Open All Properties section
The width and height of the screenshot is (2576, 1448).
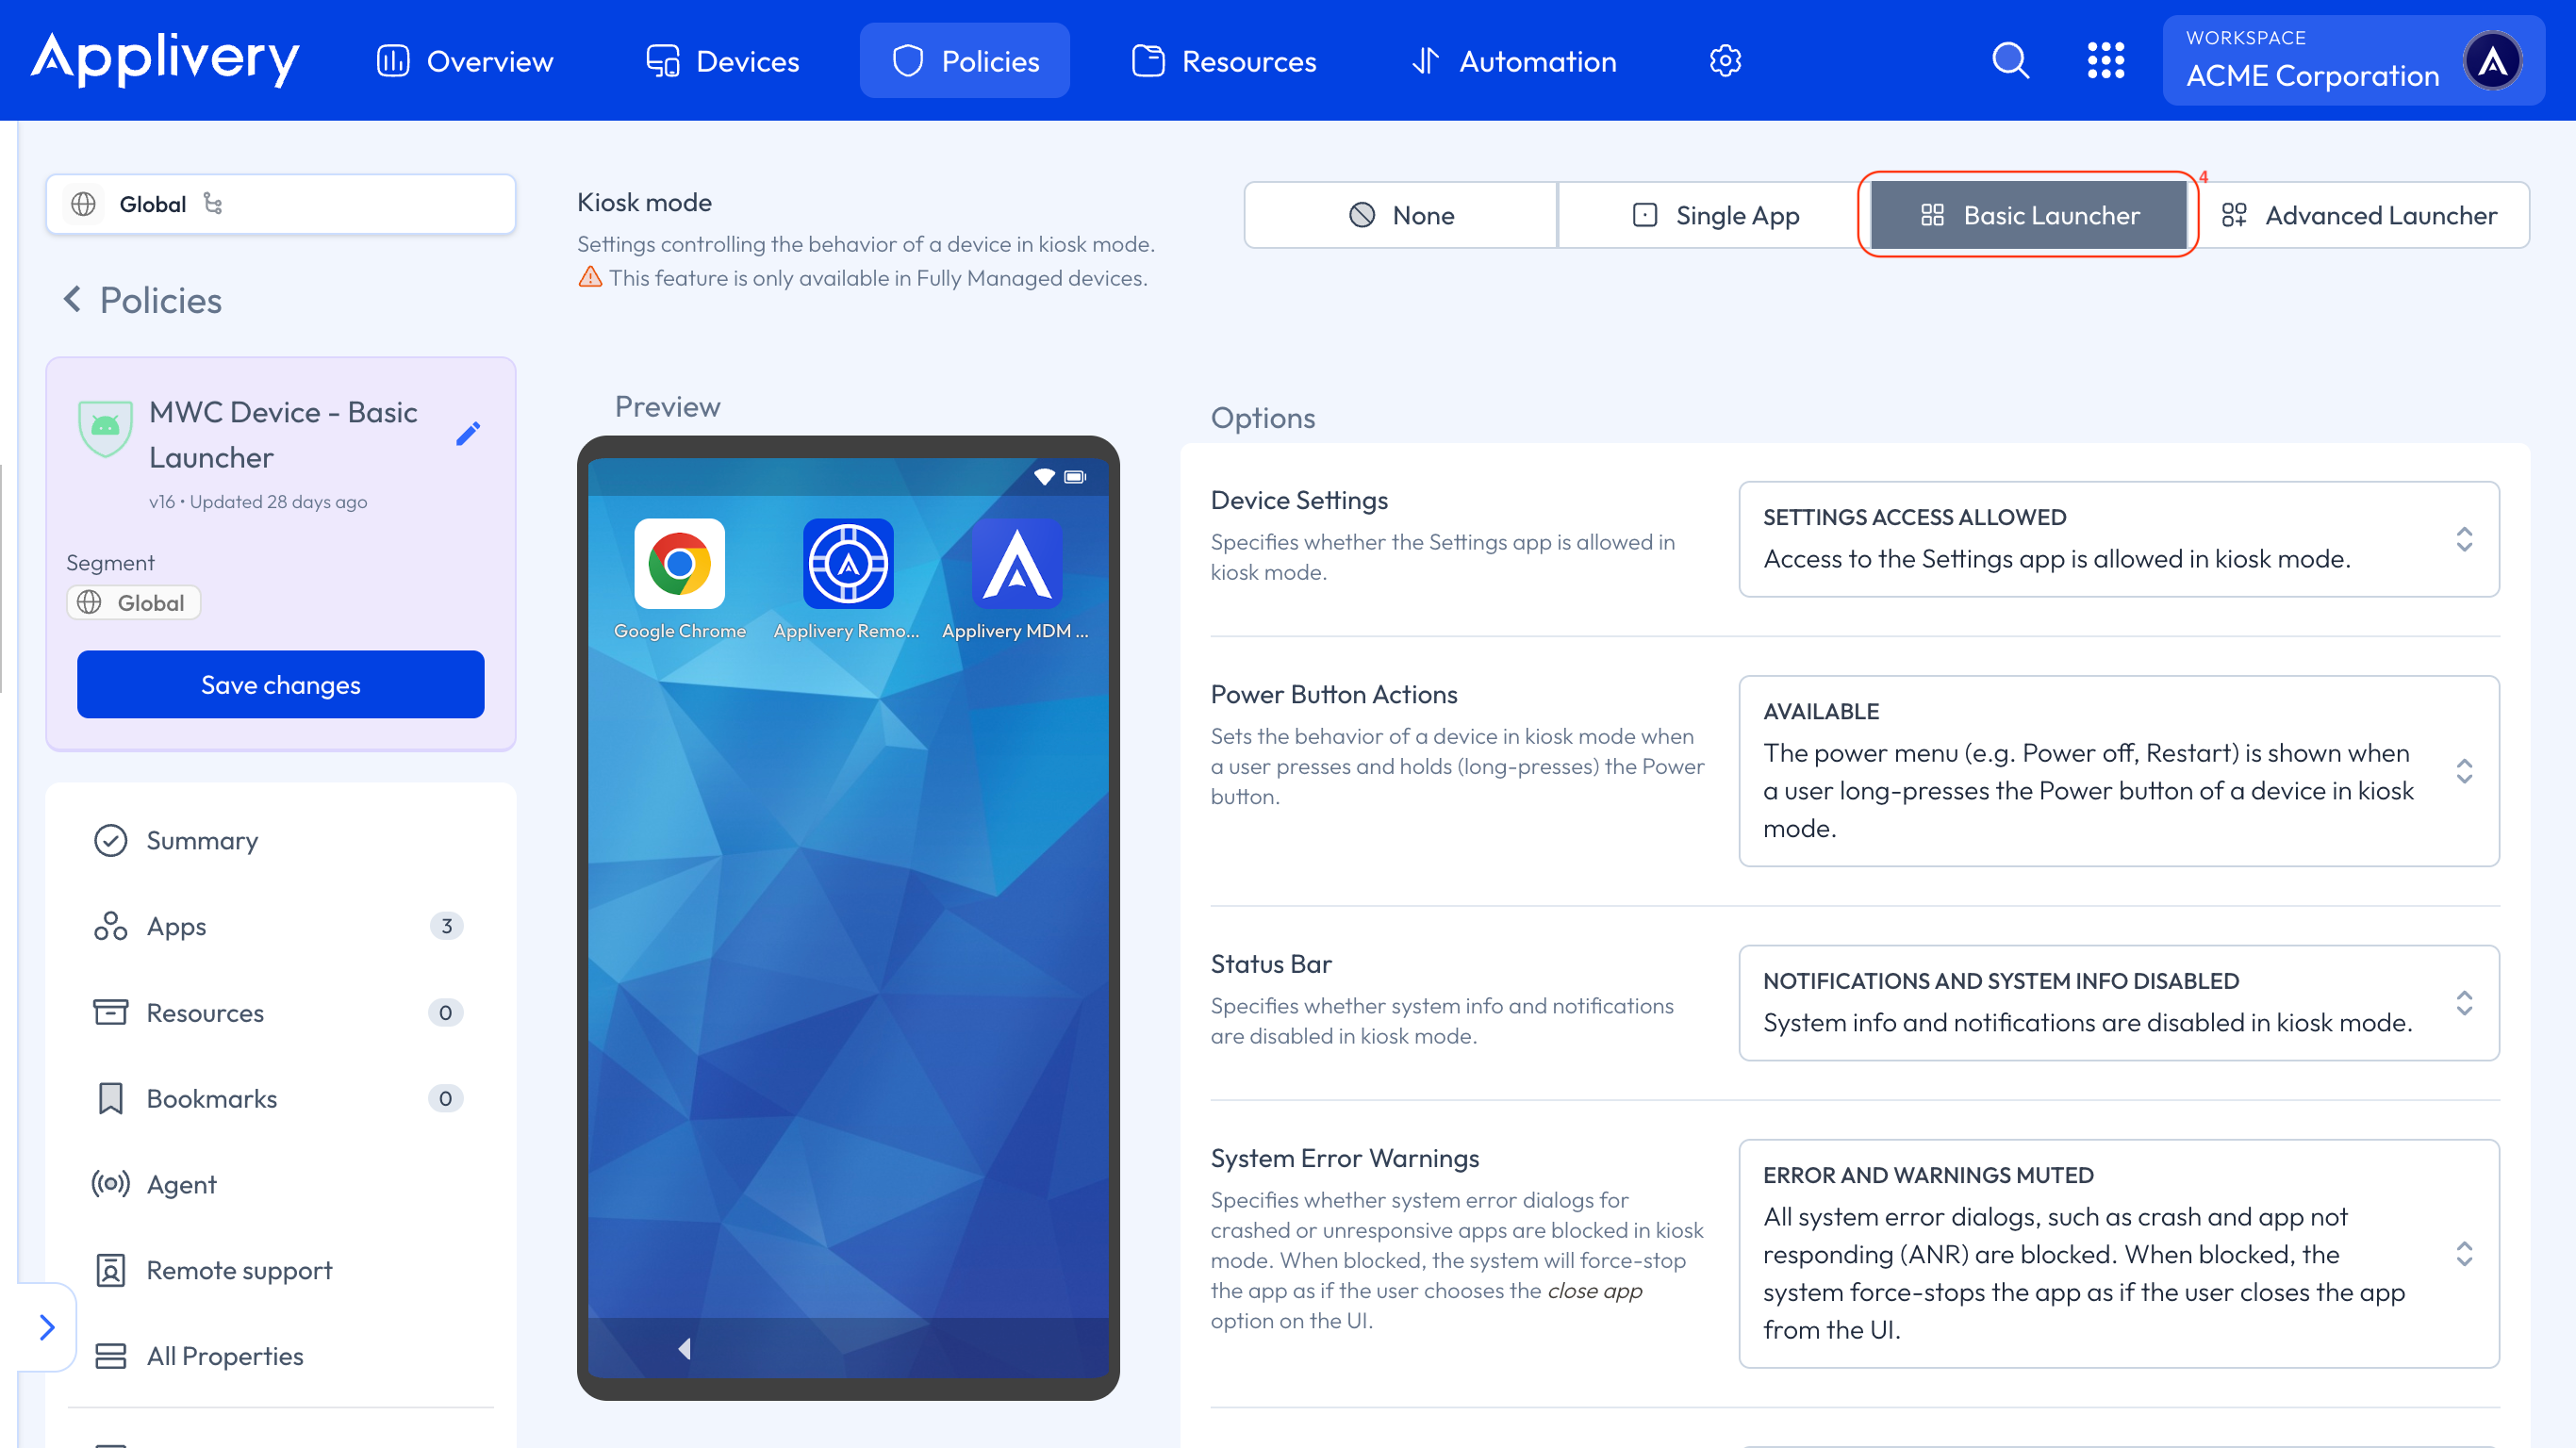[280, 1356]
